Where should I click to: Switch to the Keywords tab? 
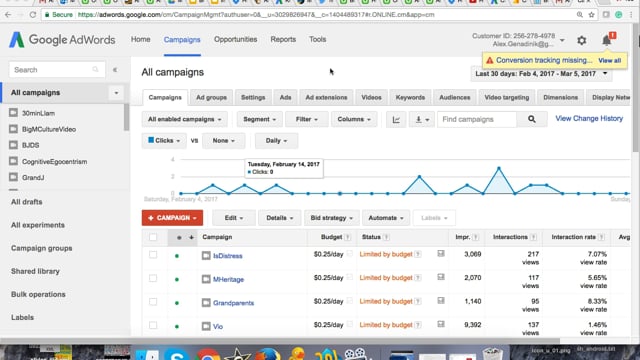click(x=410, y=98)
